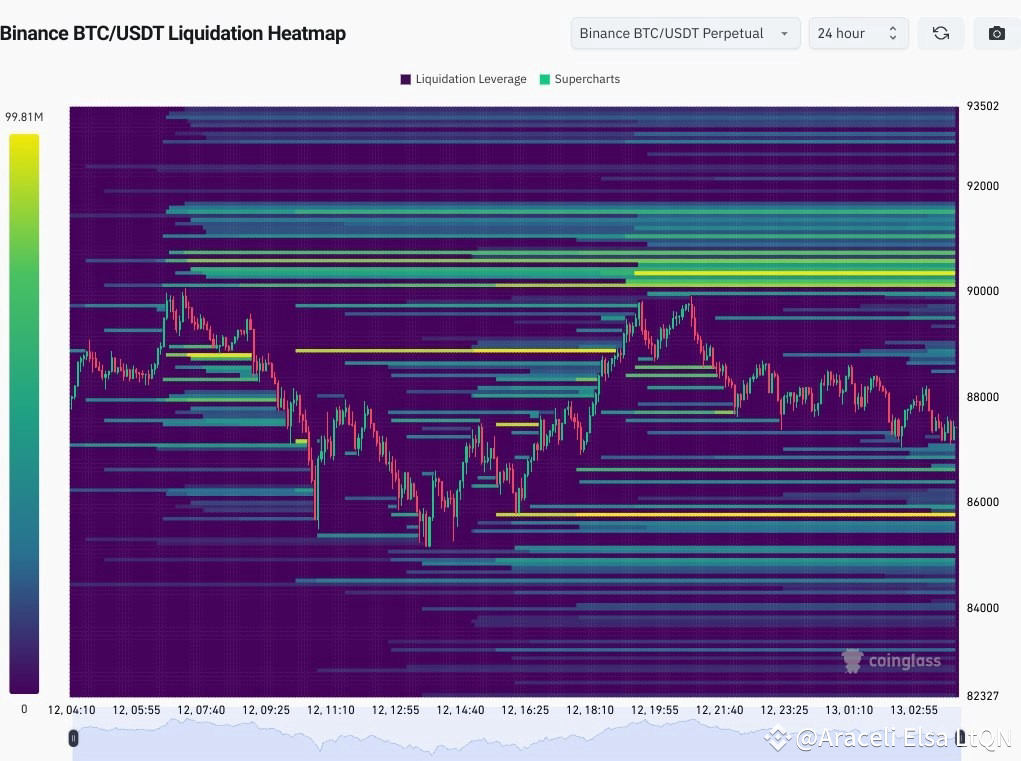Click the refresh icon to reload heatmap data

point(940,33)
